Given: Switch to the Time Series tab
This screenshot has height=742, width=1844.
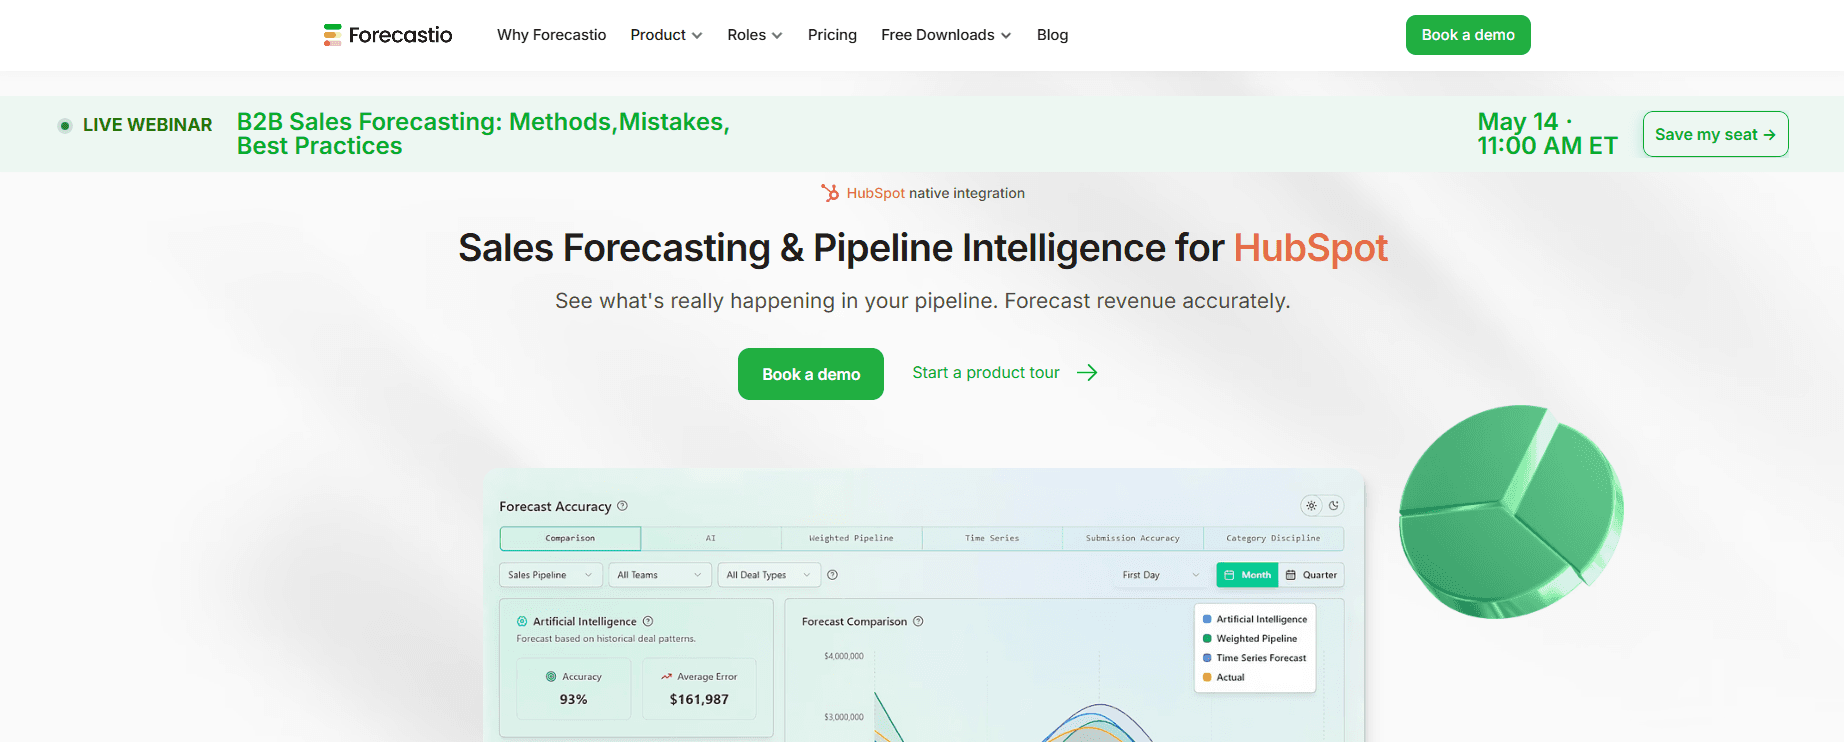Looking at the screenshot, I should tap(992, 538).
